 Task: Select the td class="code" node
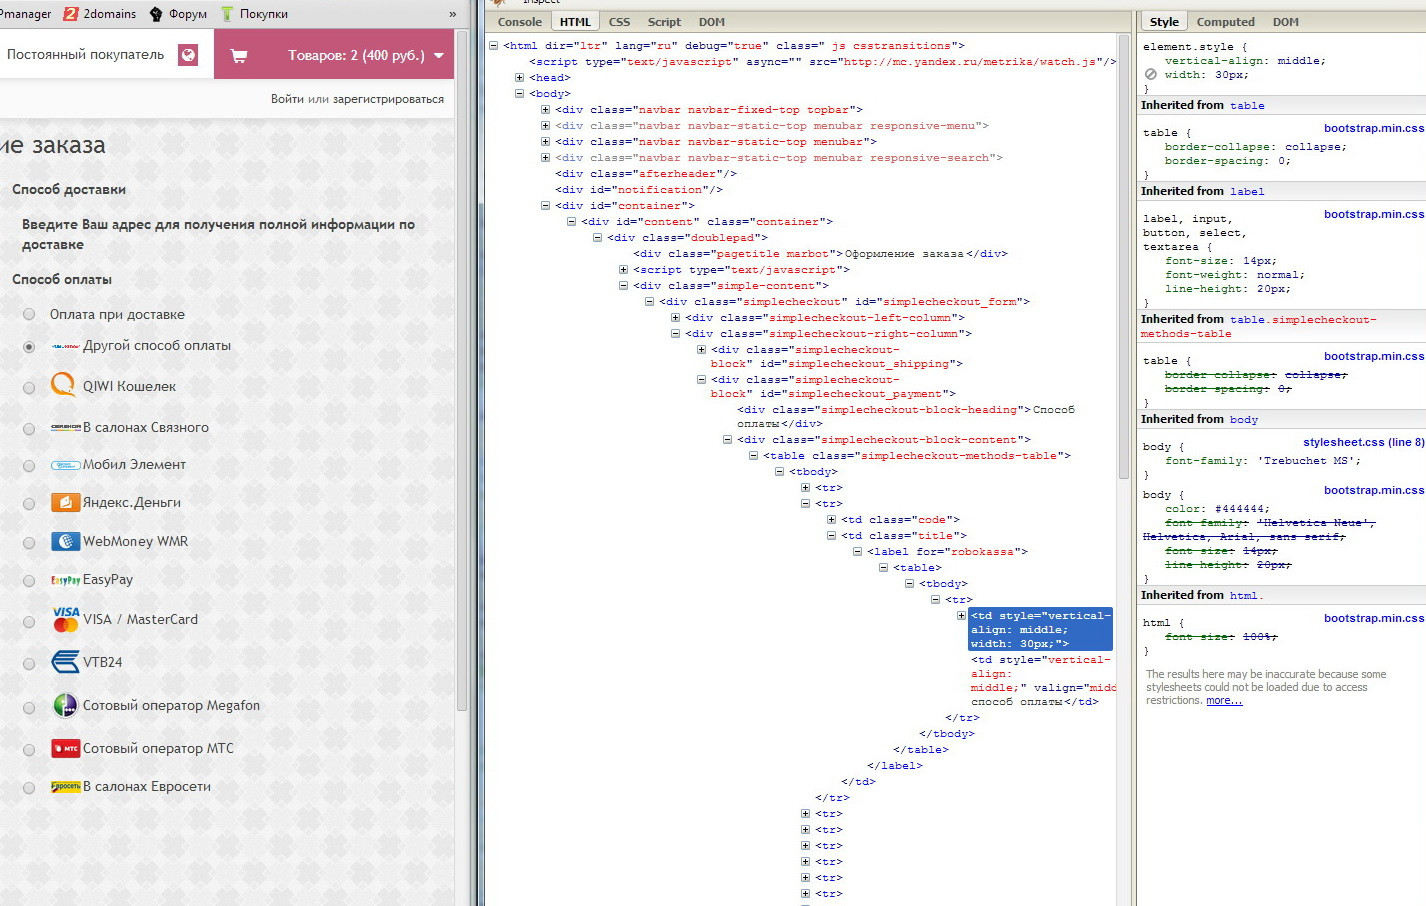pyautogui.click(x=900, y=520)
